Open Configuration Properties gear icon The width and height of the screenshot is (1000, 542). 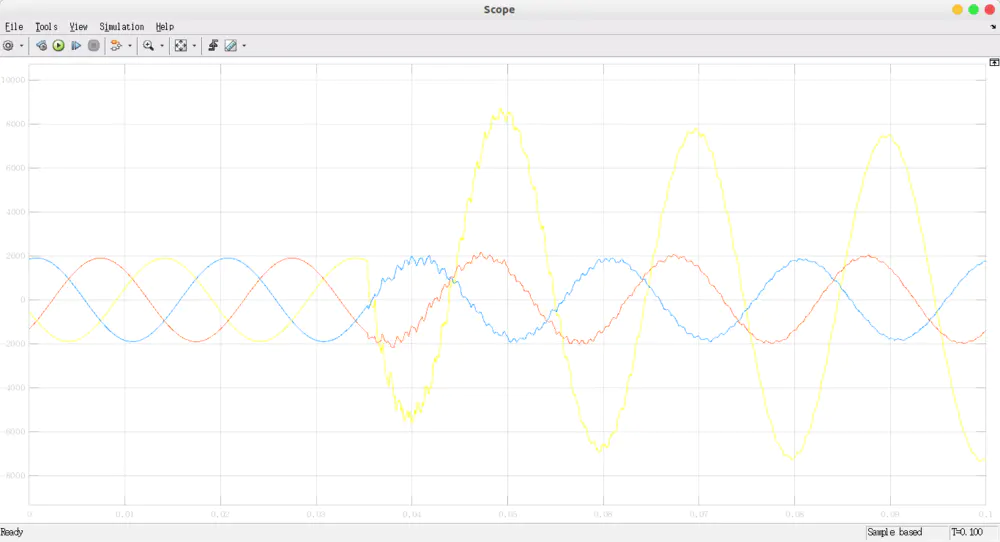[x=9, y=46]
